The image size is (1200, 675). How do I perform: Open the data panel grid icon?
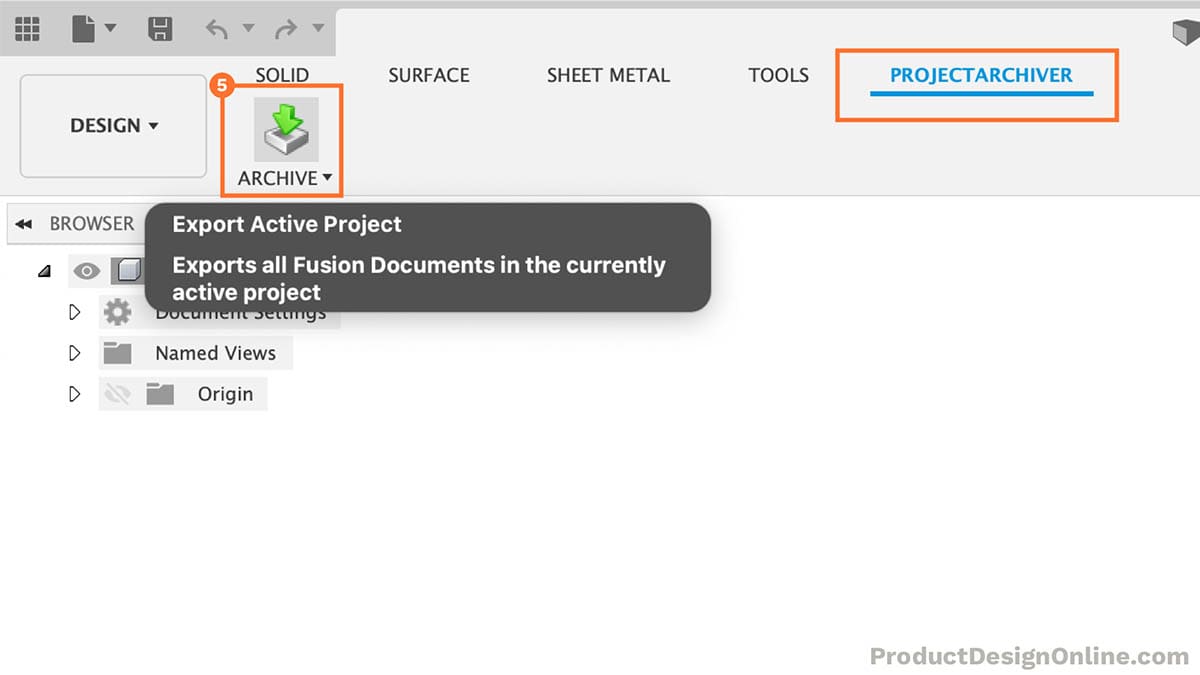click(27, 29)
